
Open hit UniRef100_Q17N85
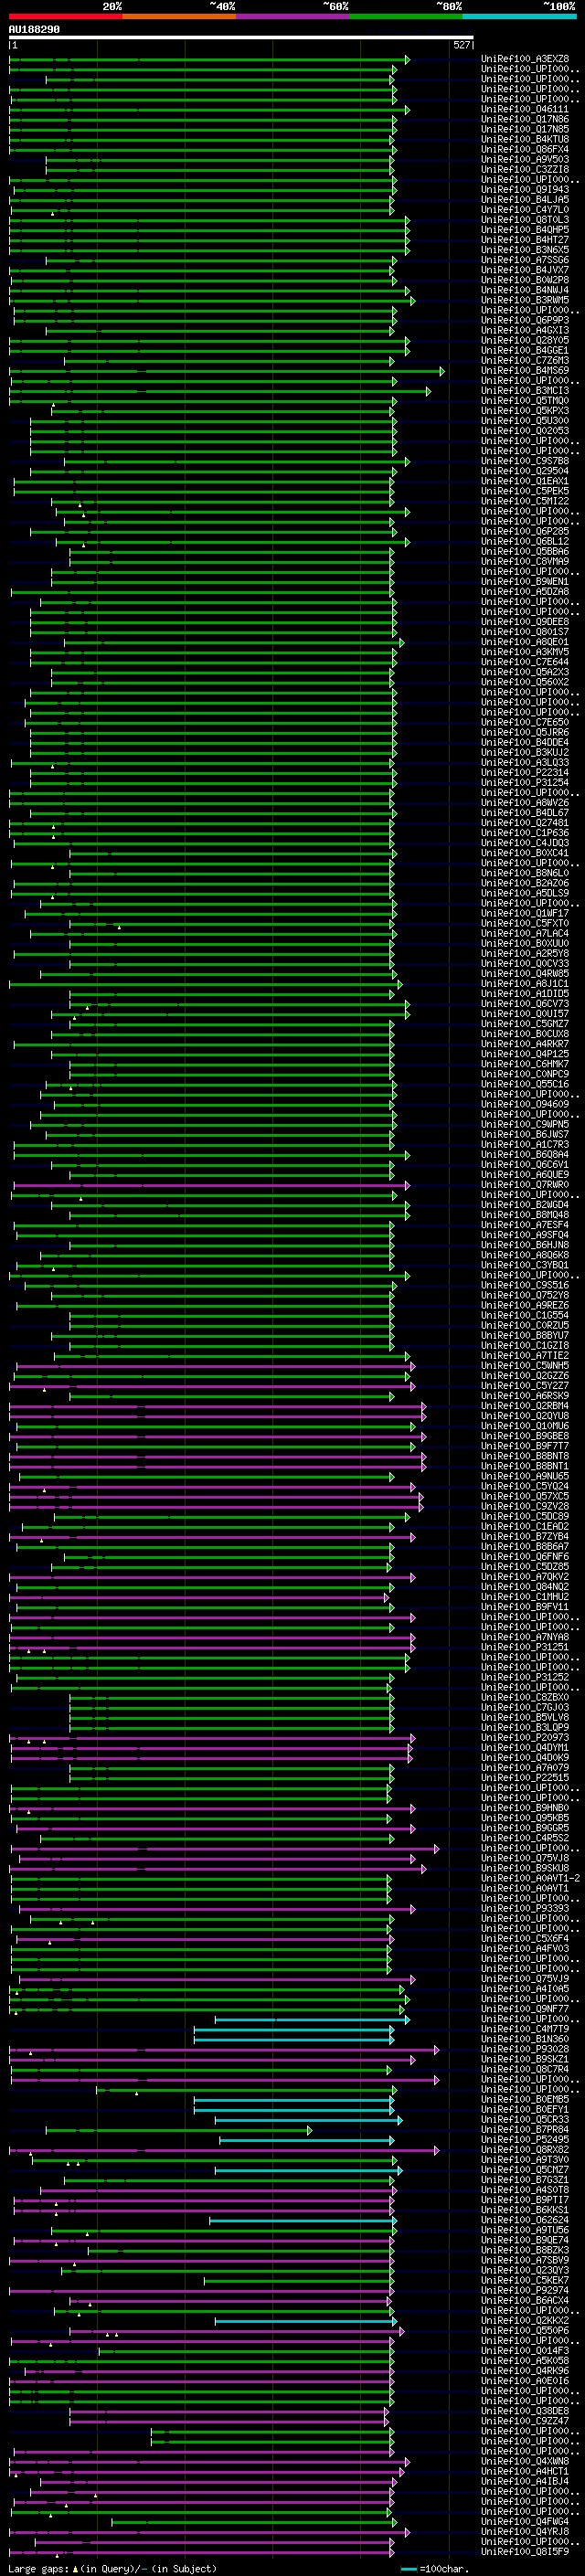point(525,129)
